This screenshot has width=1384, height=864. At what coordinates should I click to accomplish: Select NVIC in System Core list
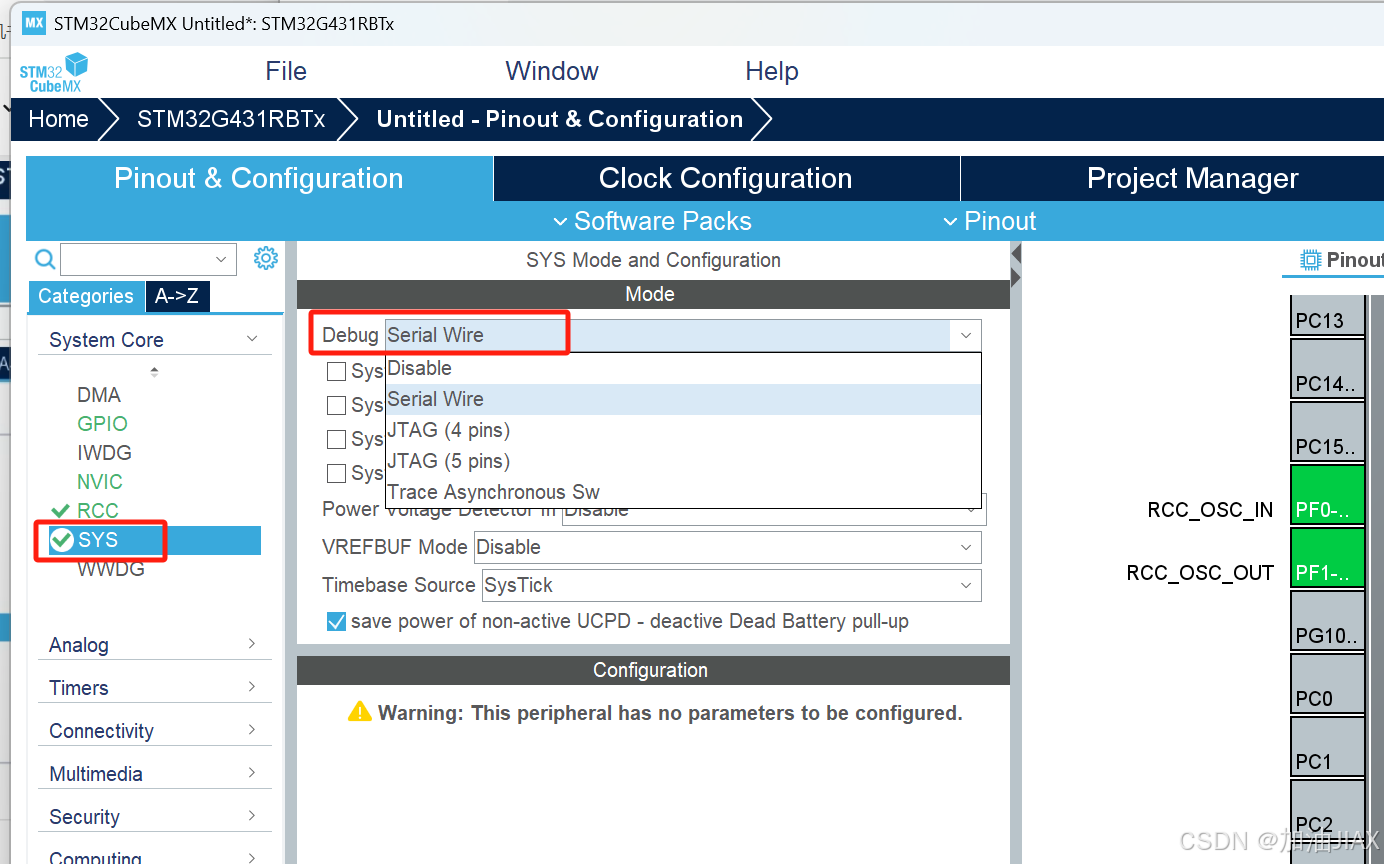coord(100,482)
